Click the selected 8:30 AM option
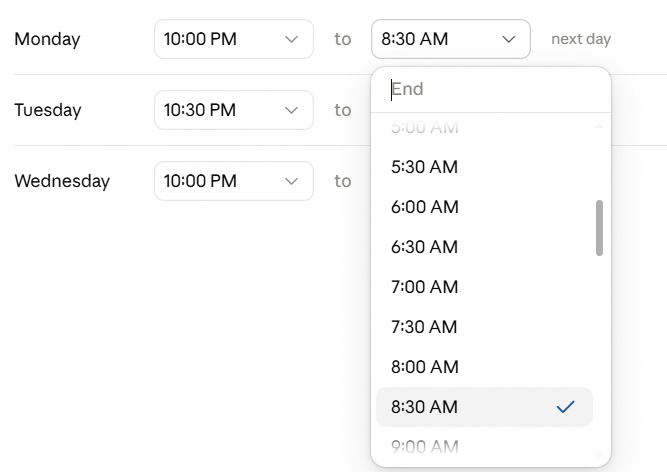667x472 pixels. [x=485, y=407]
